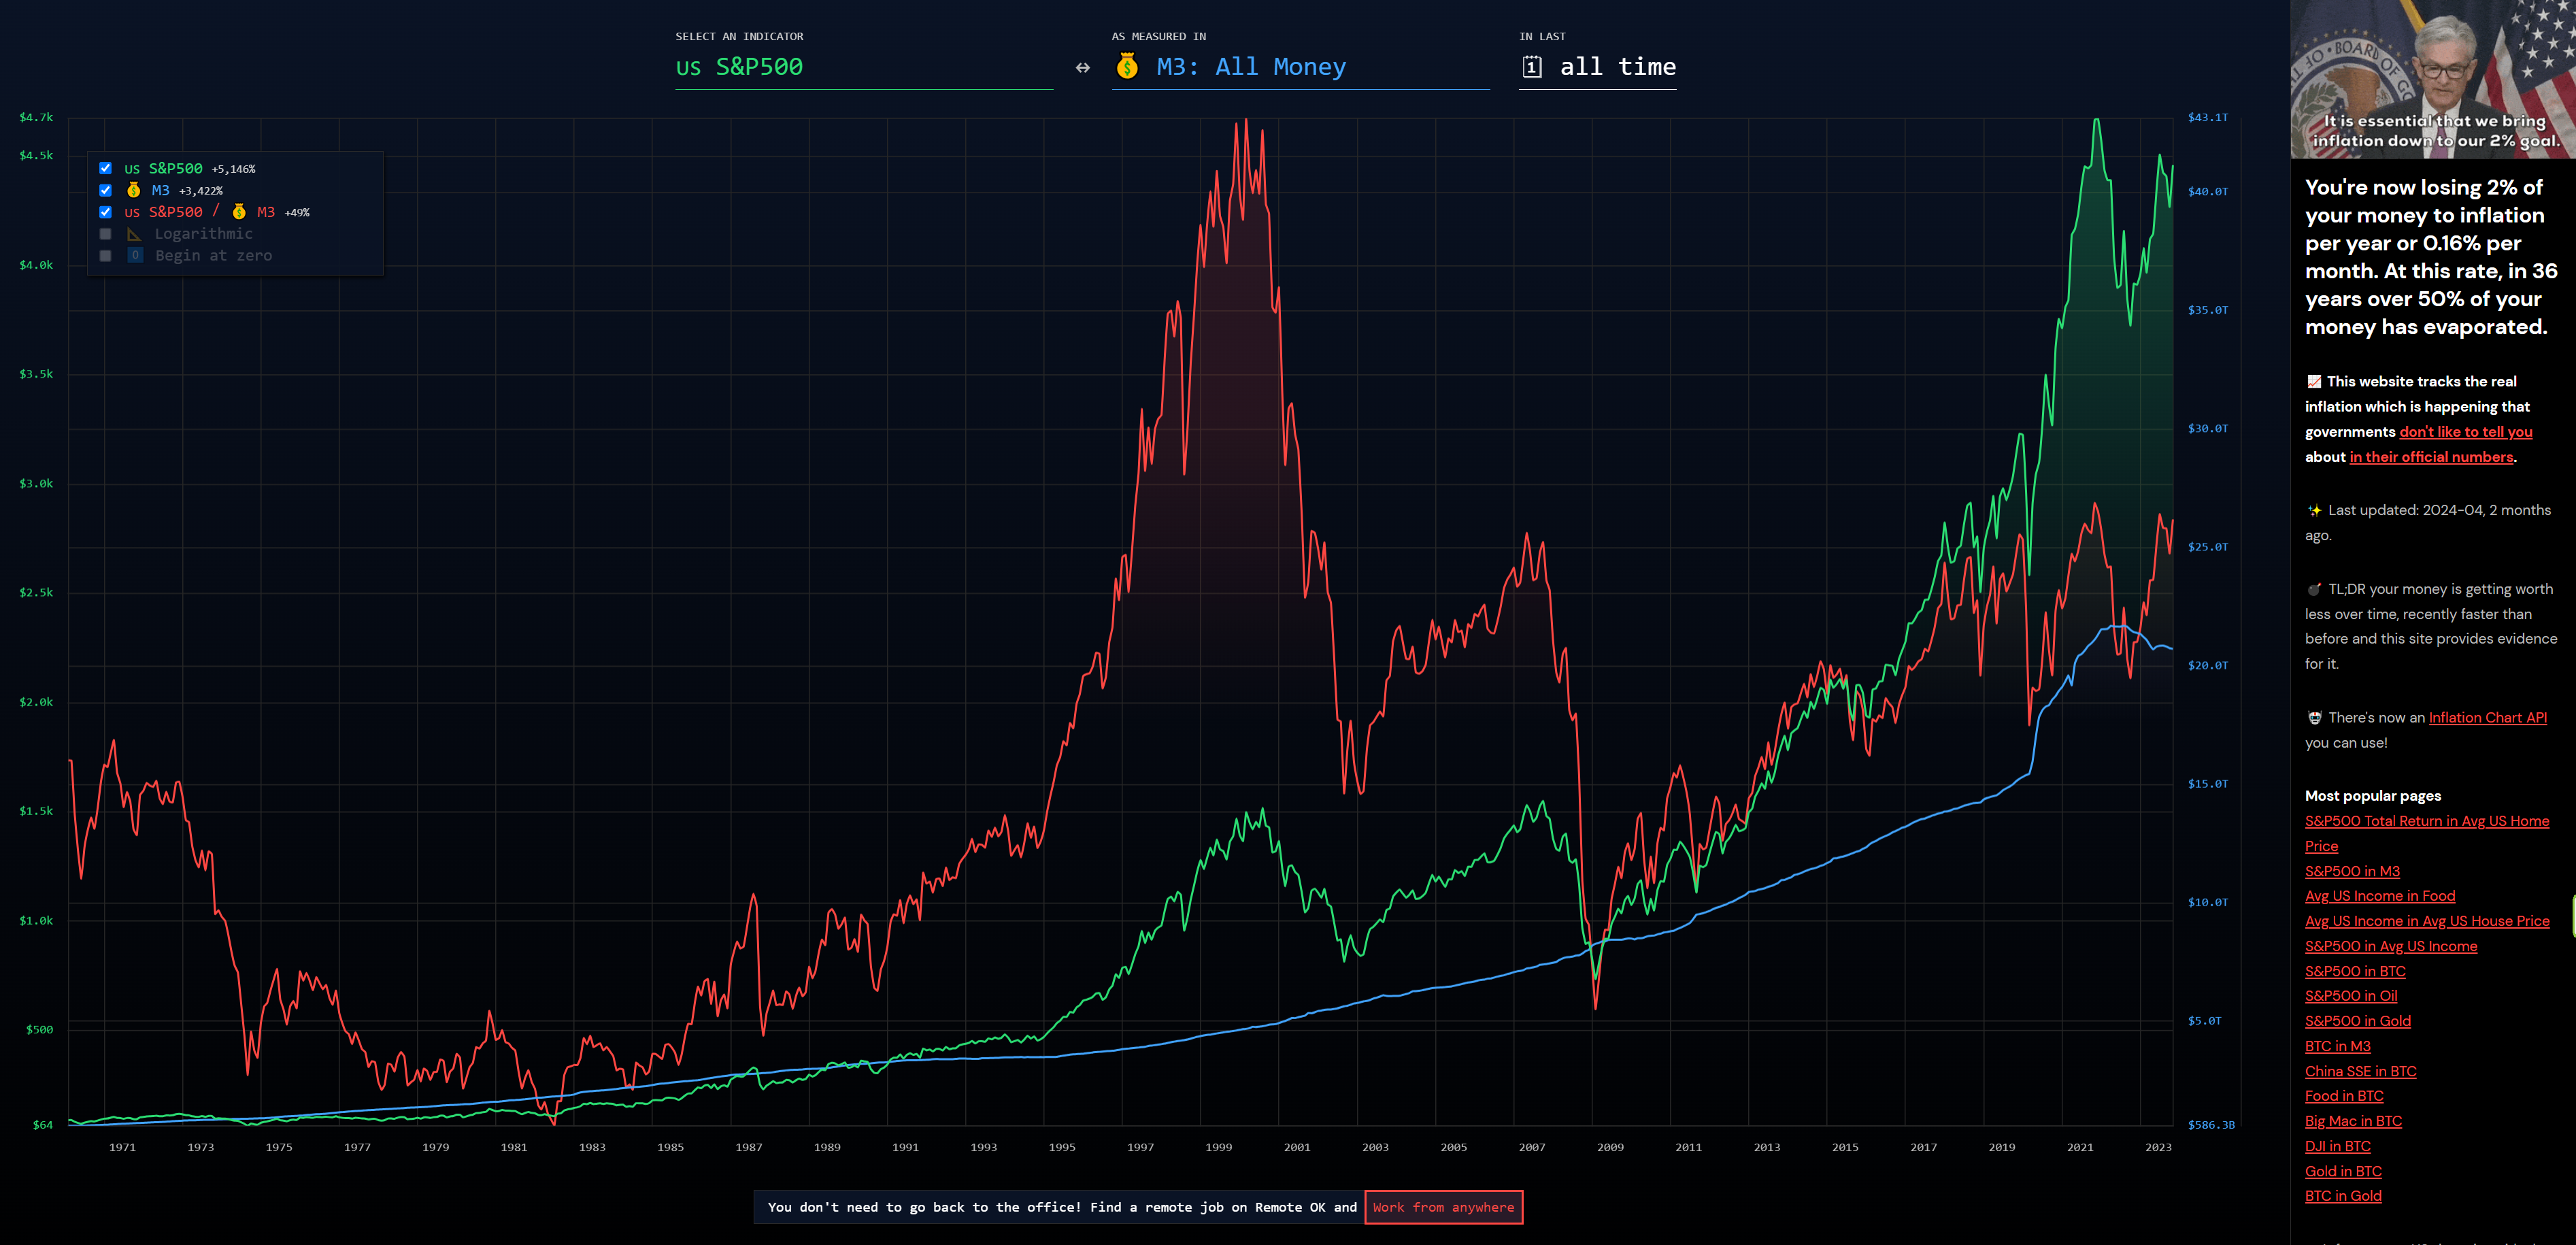Open Avg US Income in Avg US House Price

[x=2426, y=921]
